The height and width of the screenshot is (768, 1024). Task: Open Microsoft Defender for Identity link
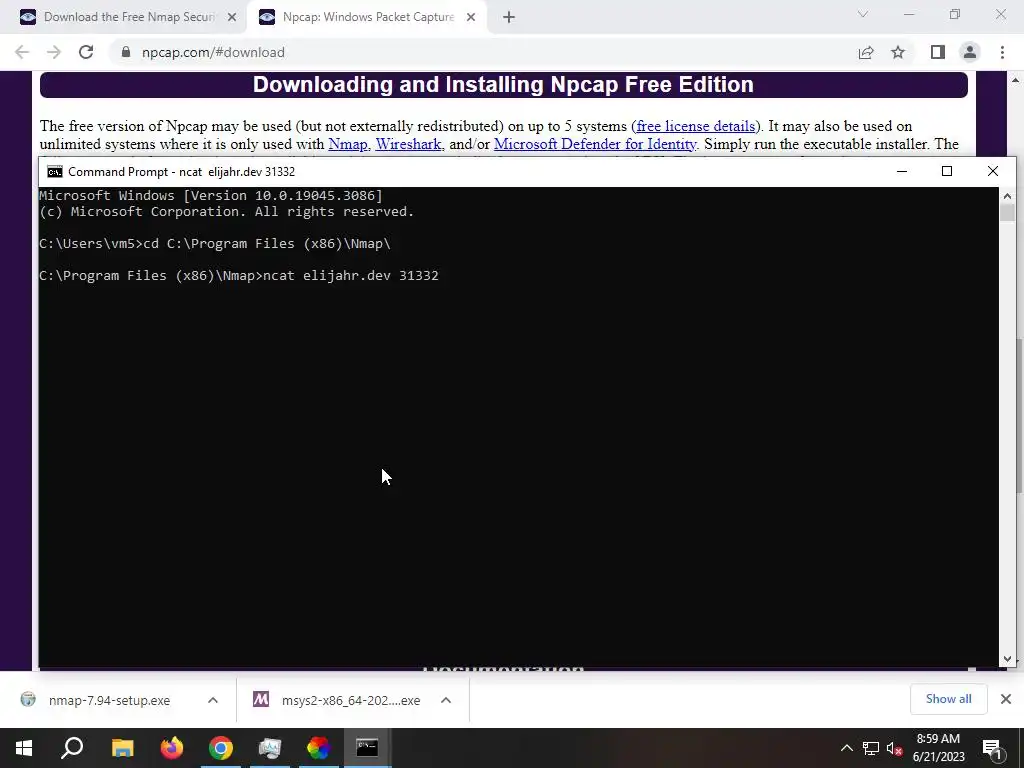(595, 144)
